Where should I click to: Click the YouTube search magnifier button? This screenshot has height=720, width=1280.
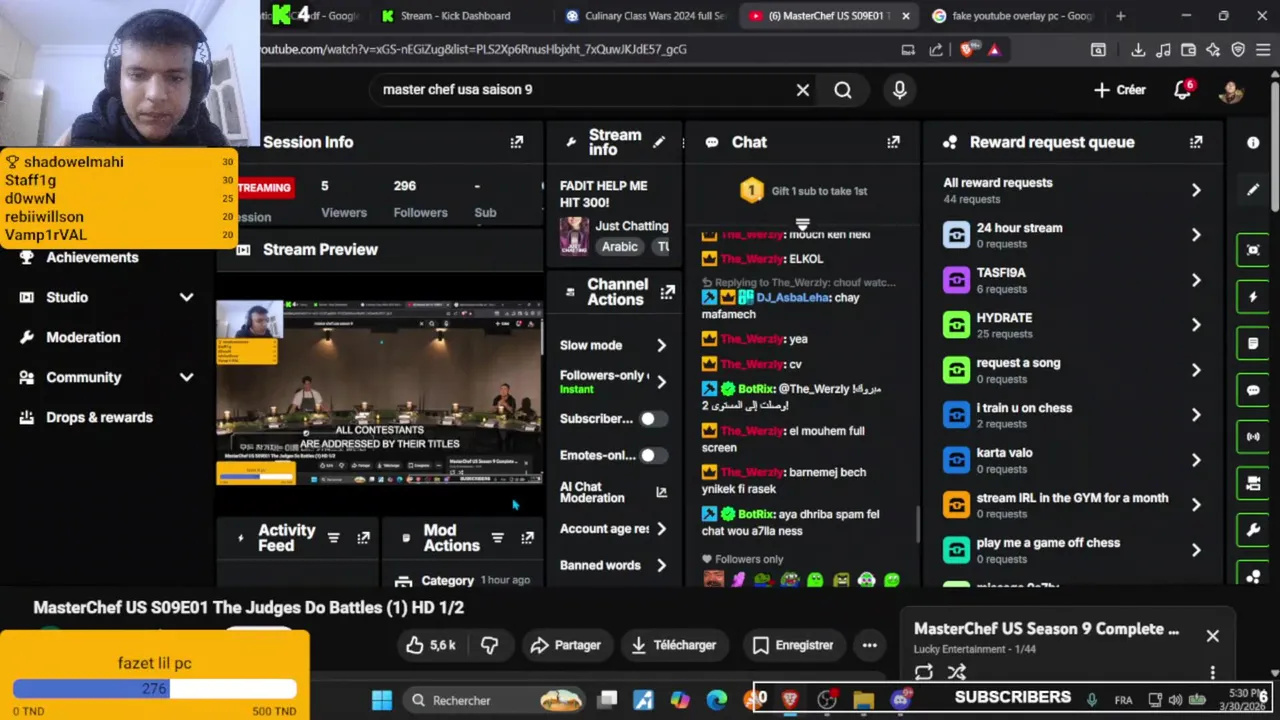pyautogui.click(x=843, y=90)
